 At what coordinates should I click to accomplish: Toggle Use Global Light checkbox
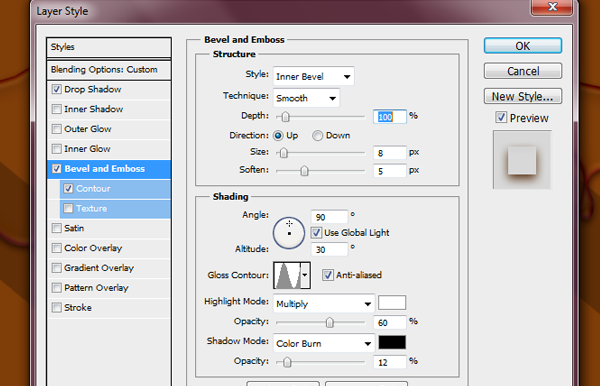(x=316, y=233)
